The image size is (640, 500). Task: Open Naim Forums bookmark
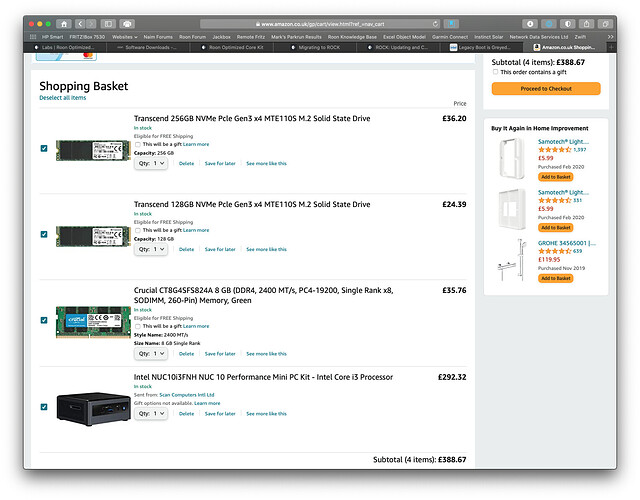[158, 37]
